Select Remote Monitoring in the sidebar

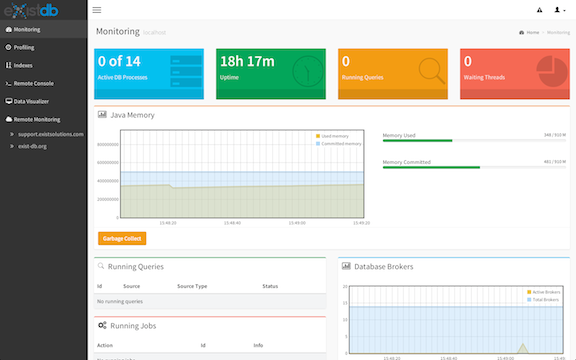point(43,119)
